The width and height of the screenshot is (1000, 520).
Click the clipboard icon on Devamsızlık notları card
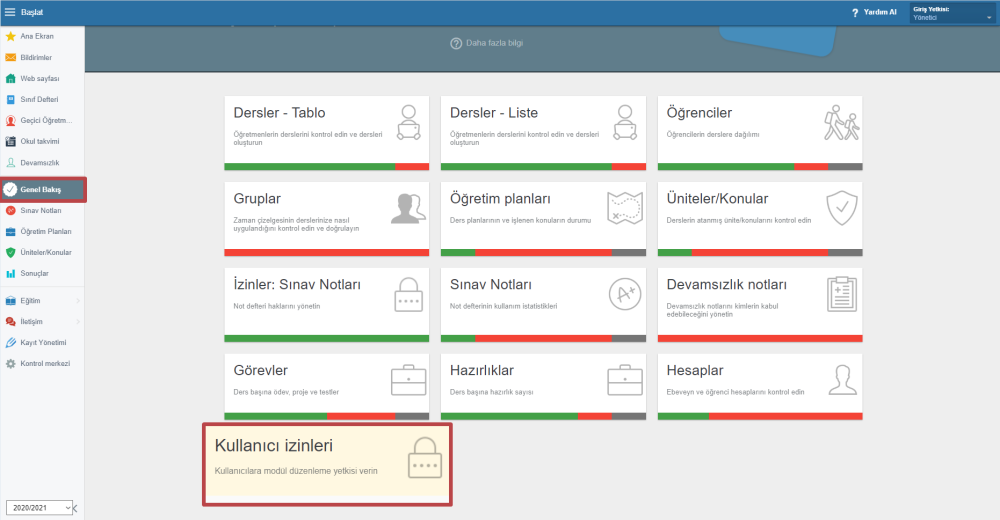point(842,294)
